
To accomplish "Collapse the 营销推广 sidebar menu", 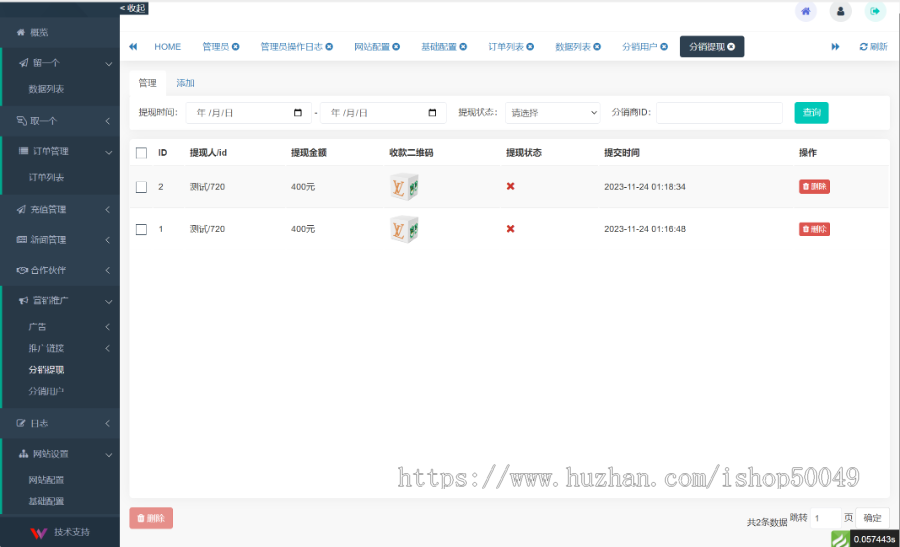I will (60, 301).
